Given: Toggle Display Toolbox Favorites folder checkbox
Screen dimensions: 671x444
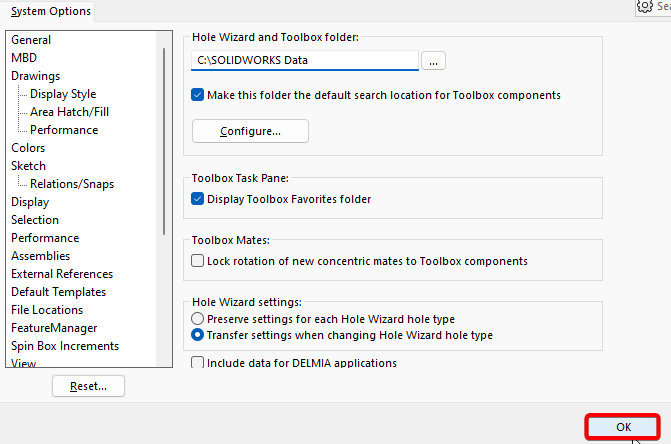Looking at the screenshot, I should click(x=197, y=199).
